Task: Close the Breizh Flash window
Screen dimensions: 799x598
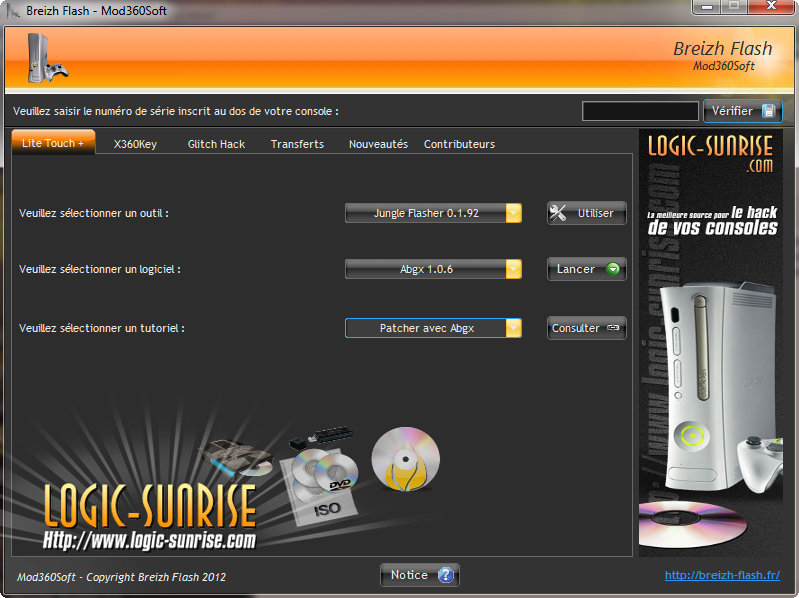Action: point(771,7)
